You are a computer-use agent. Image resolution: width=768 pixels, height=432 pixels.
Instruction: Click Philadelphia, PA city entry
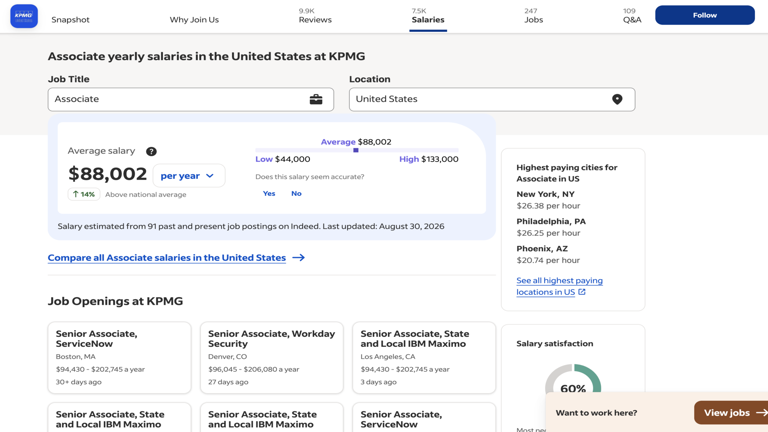pyautogui.click(x=551, y=221)
